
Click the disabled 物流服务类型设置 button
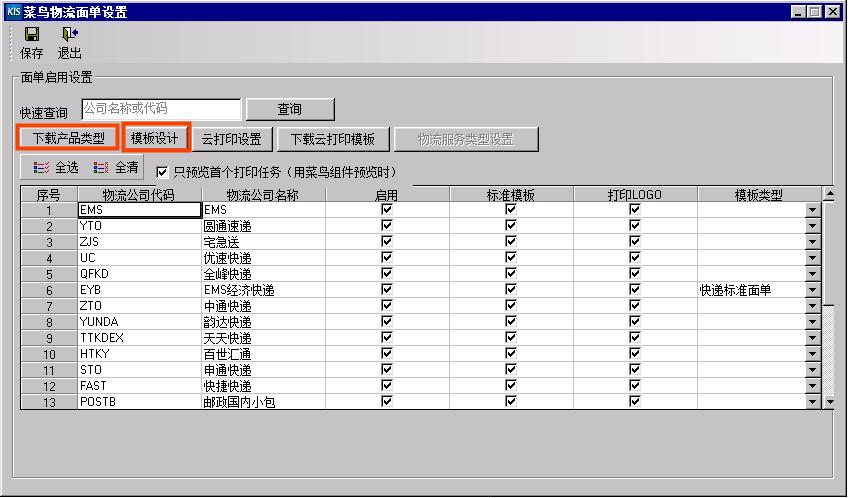[x=466, y=139]
